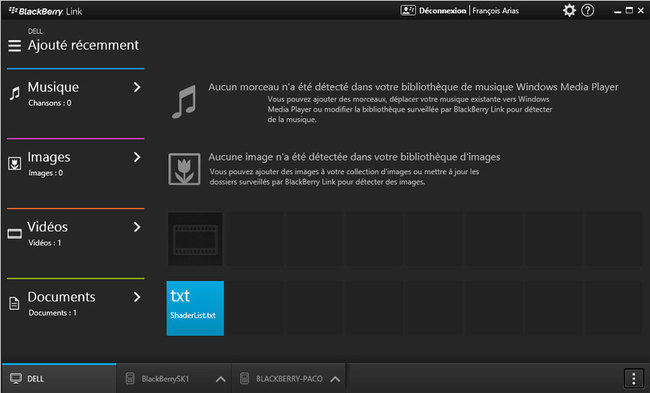Close the BlackBerry Link window
This screenshot has height=393, width=650.
click(641, 10)
